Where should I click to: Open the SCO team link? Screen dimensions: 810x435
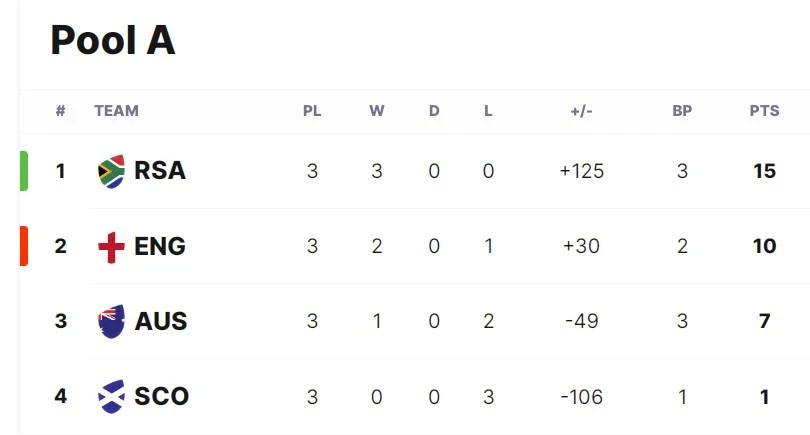162,397
